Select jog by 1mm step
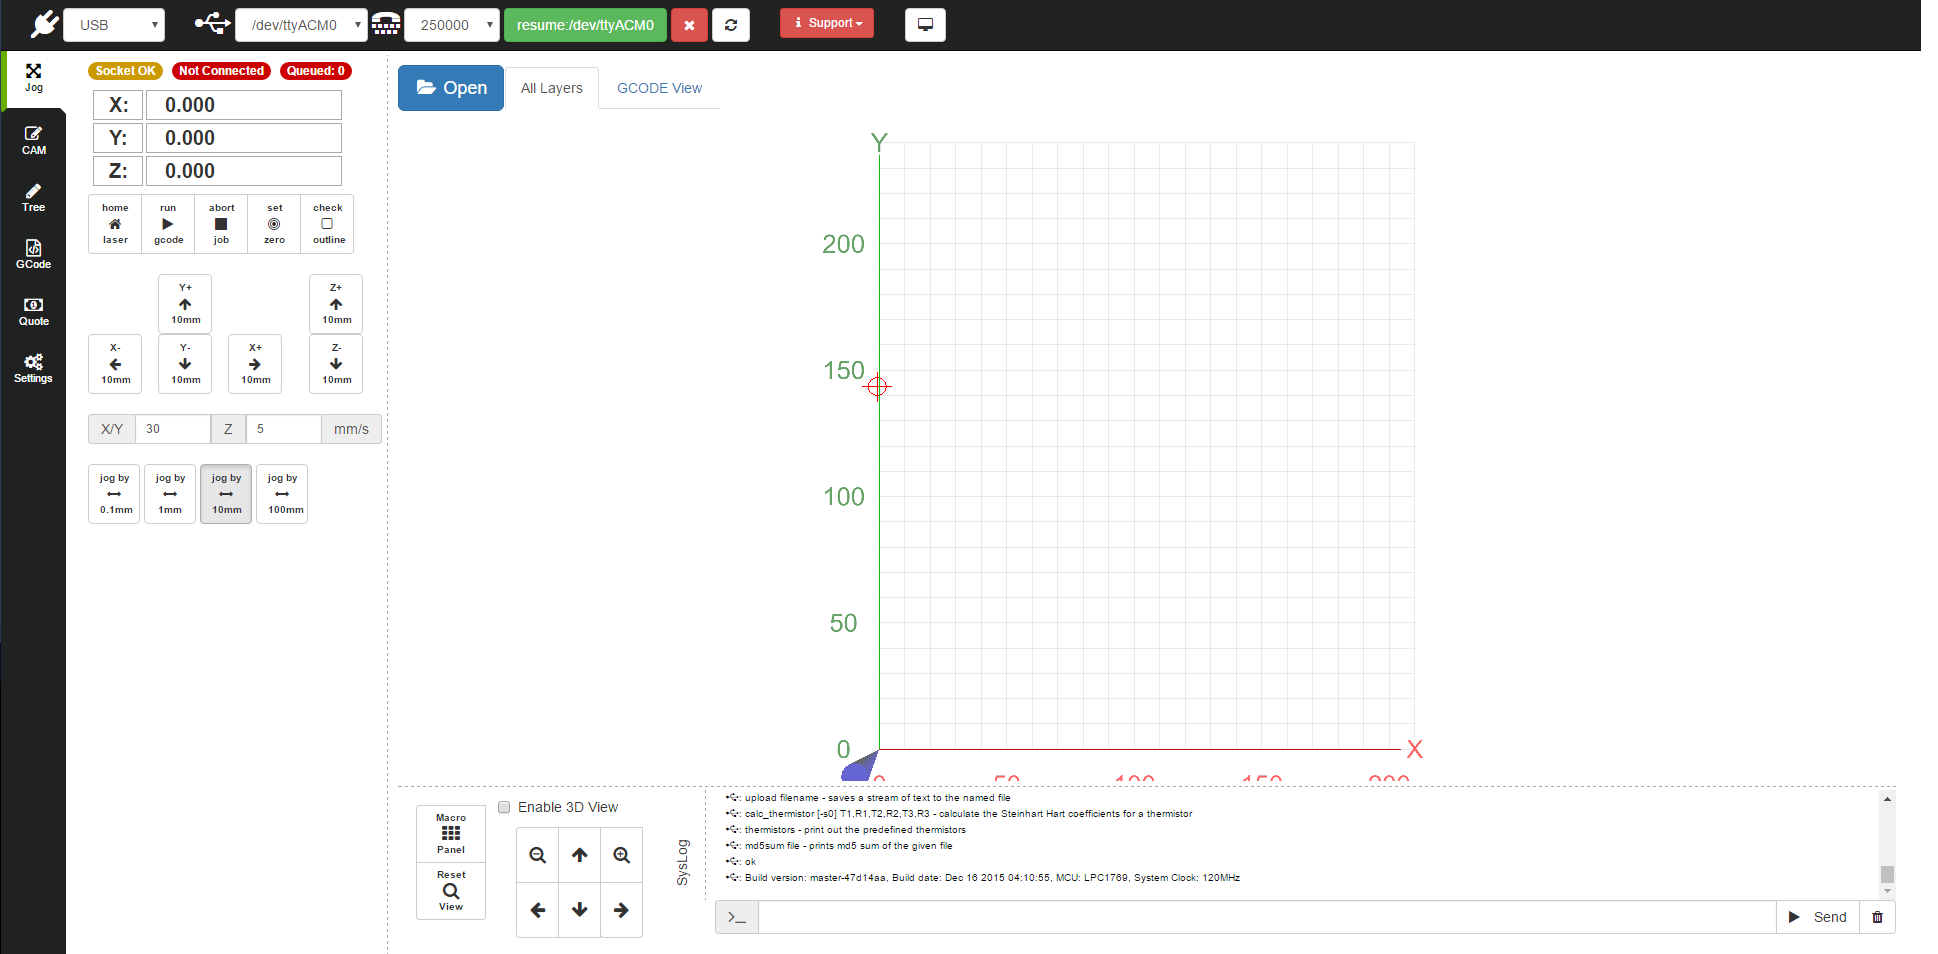1938x954 pixels. (170, 494)
